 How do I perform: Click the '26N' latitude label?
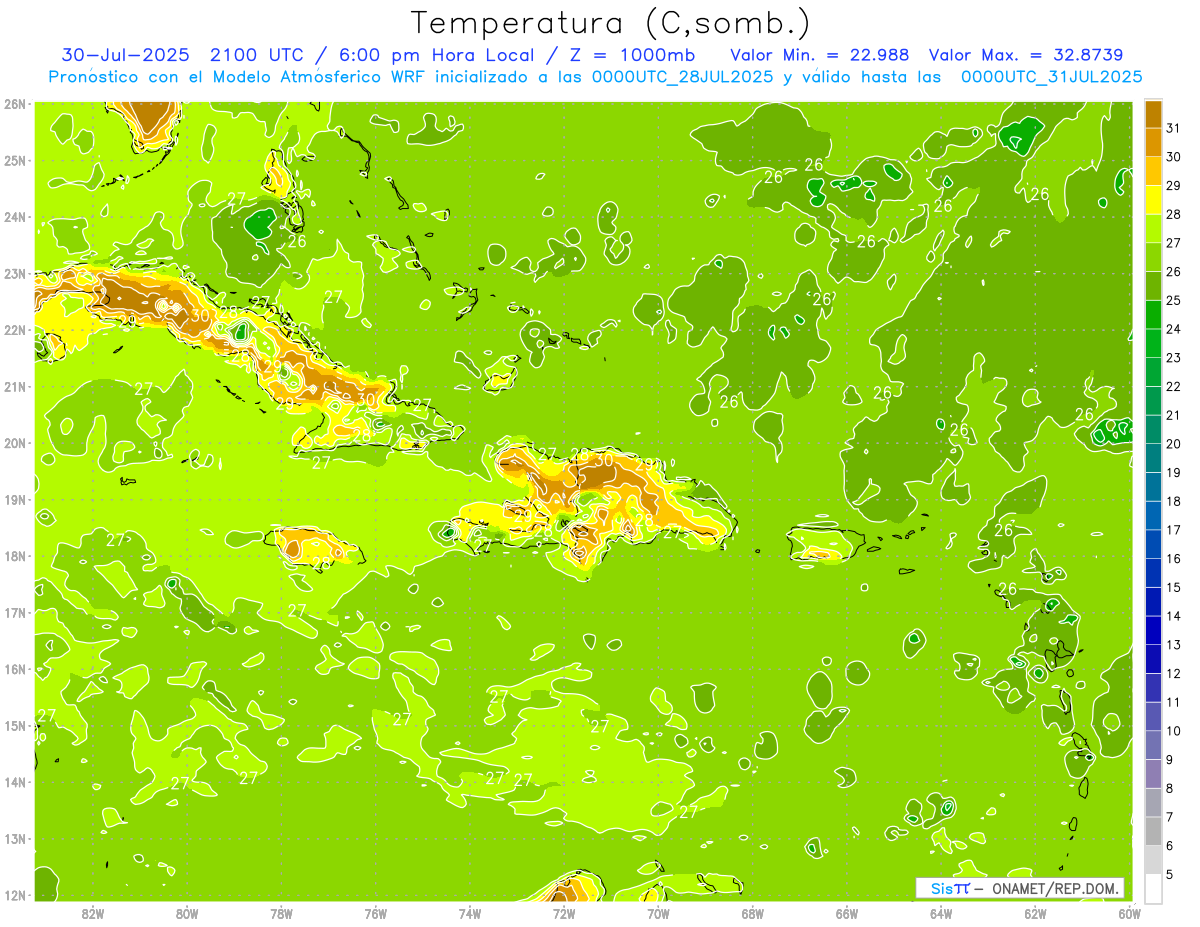(x=15, y=104)
